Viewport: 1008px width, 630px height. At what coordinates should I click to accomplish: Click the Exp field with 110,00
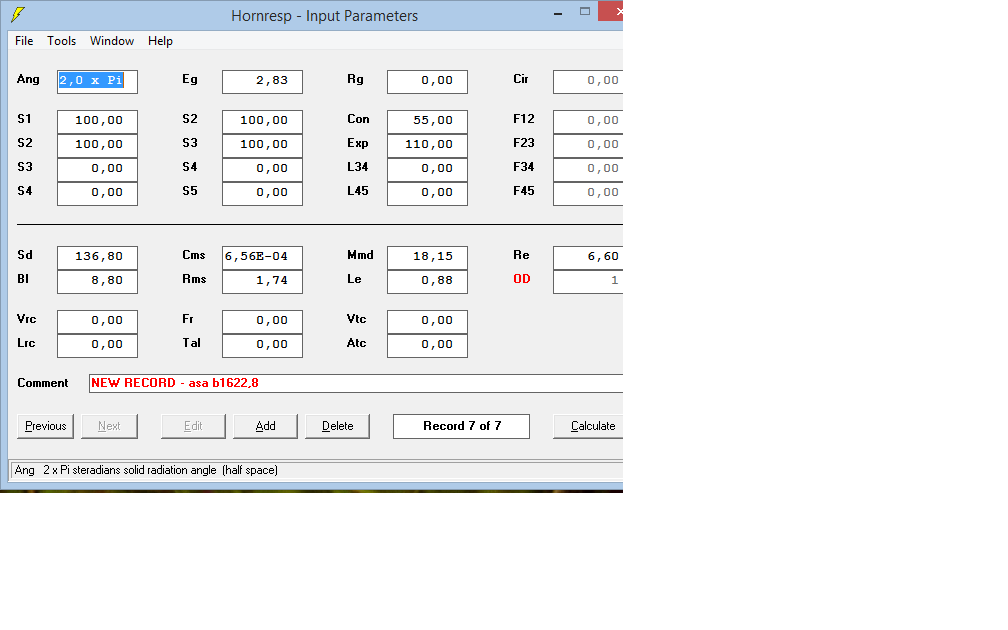(428, 145)
